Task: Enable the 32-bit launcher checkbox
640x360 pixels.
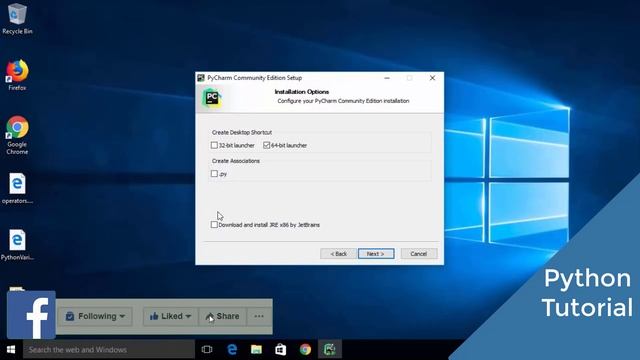Action: pyautogui.click(x=214, y=145)
